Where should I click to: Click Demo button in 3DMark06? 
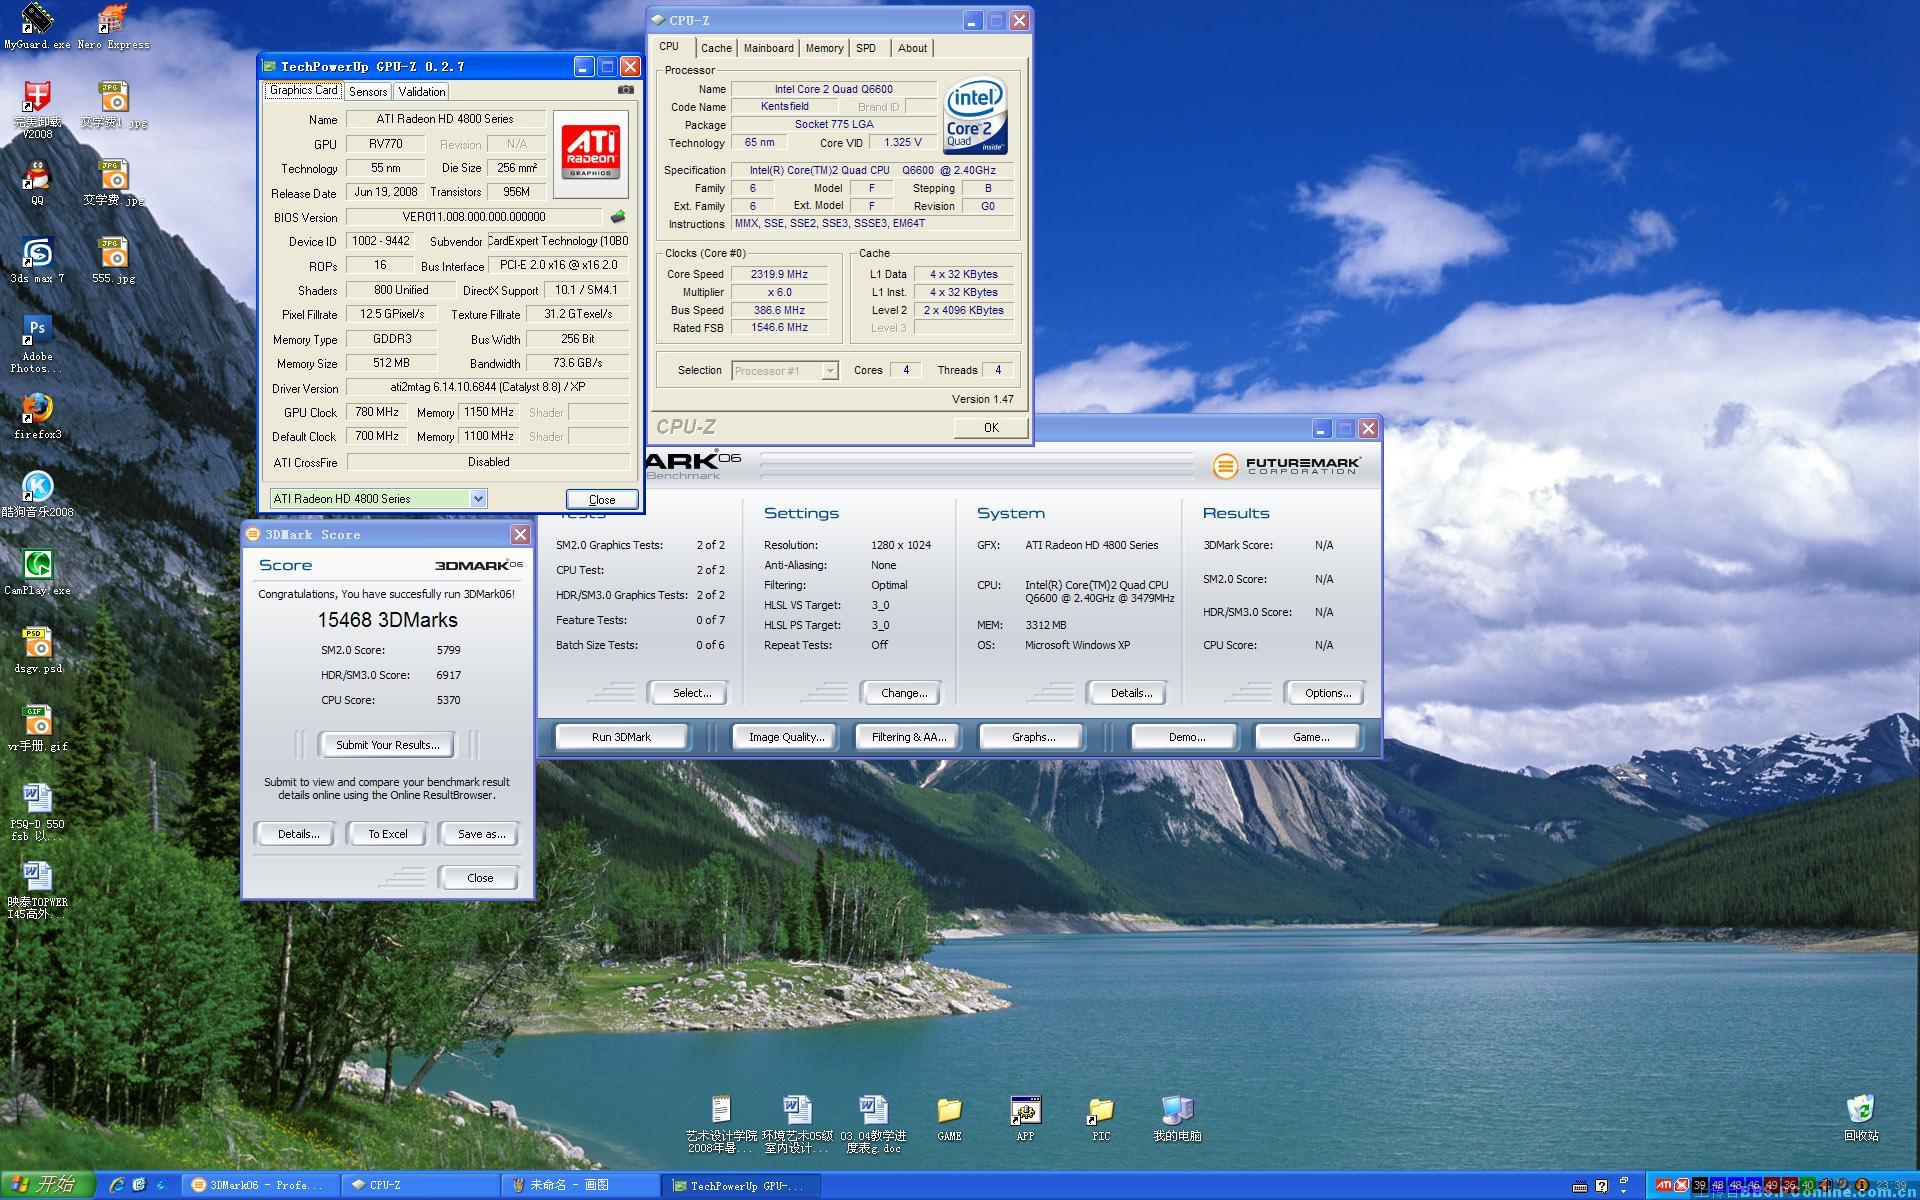coord(1186,737)
